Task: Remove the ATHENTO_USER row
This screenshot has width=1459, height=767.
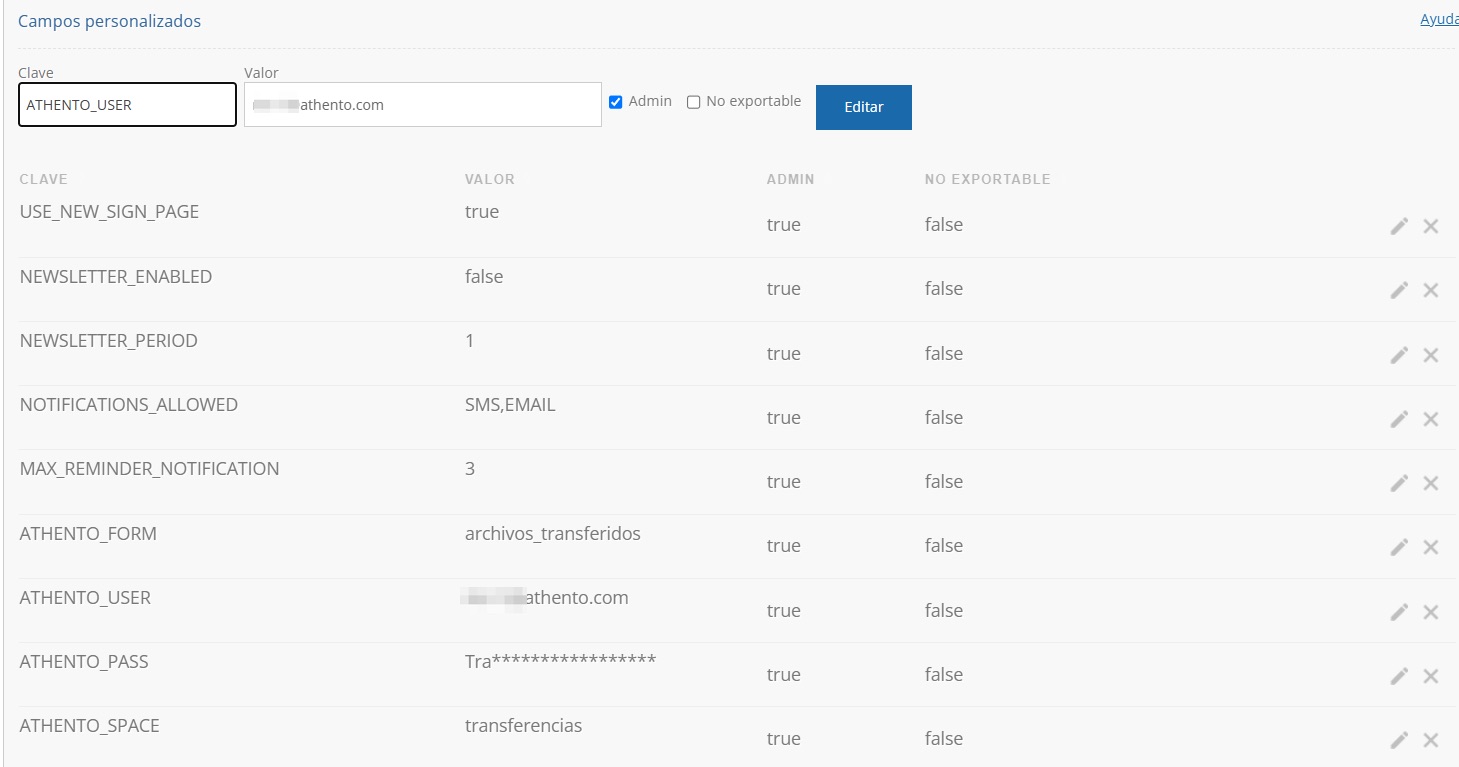Action: click(x=1431, y=612)
